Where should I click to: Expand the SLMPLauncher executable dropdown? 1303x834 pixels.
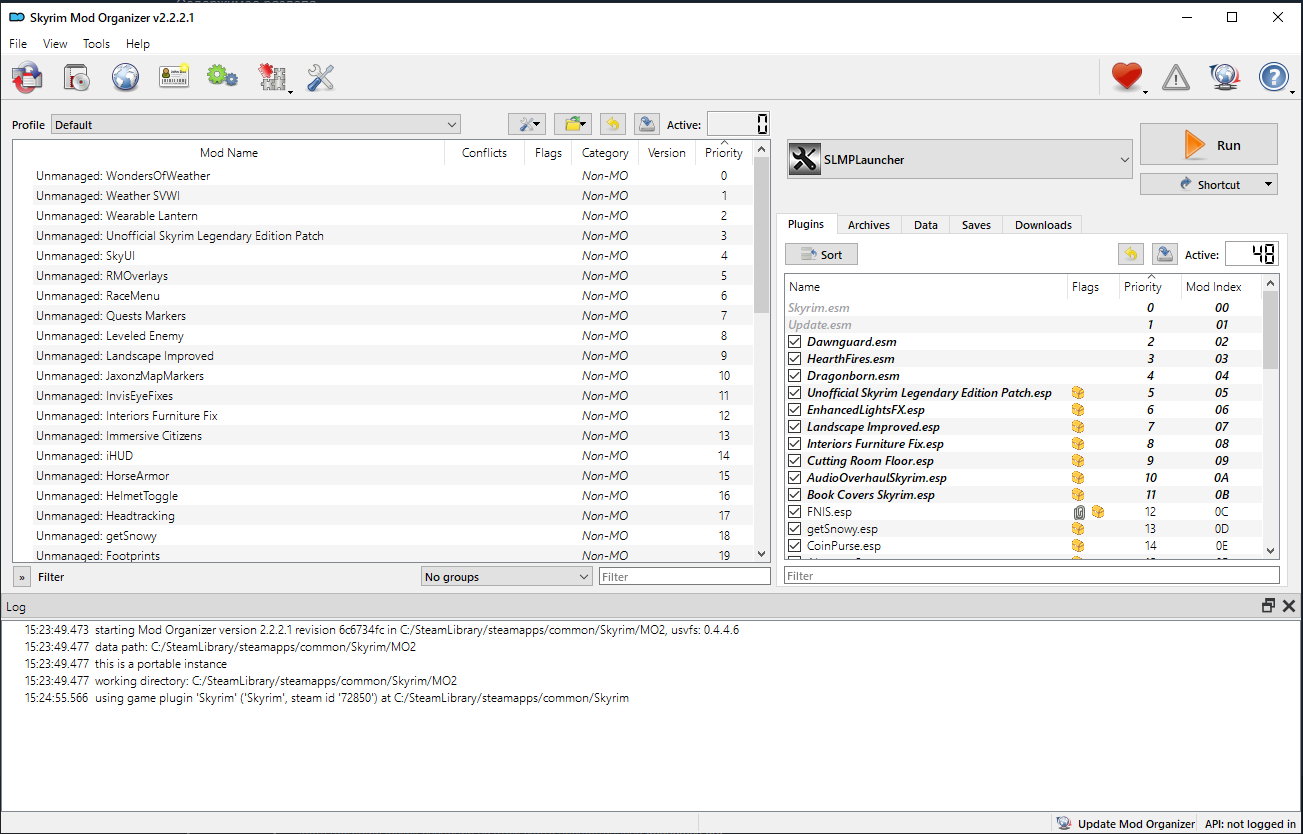coord(960,159)
